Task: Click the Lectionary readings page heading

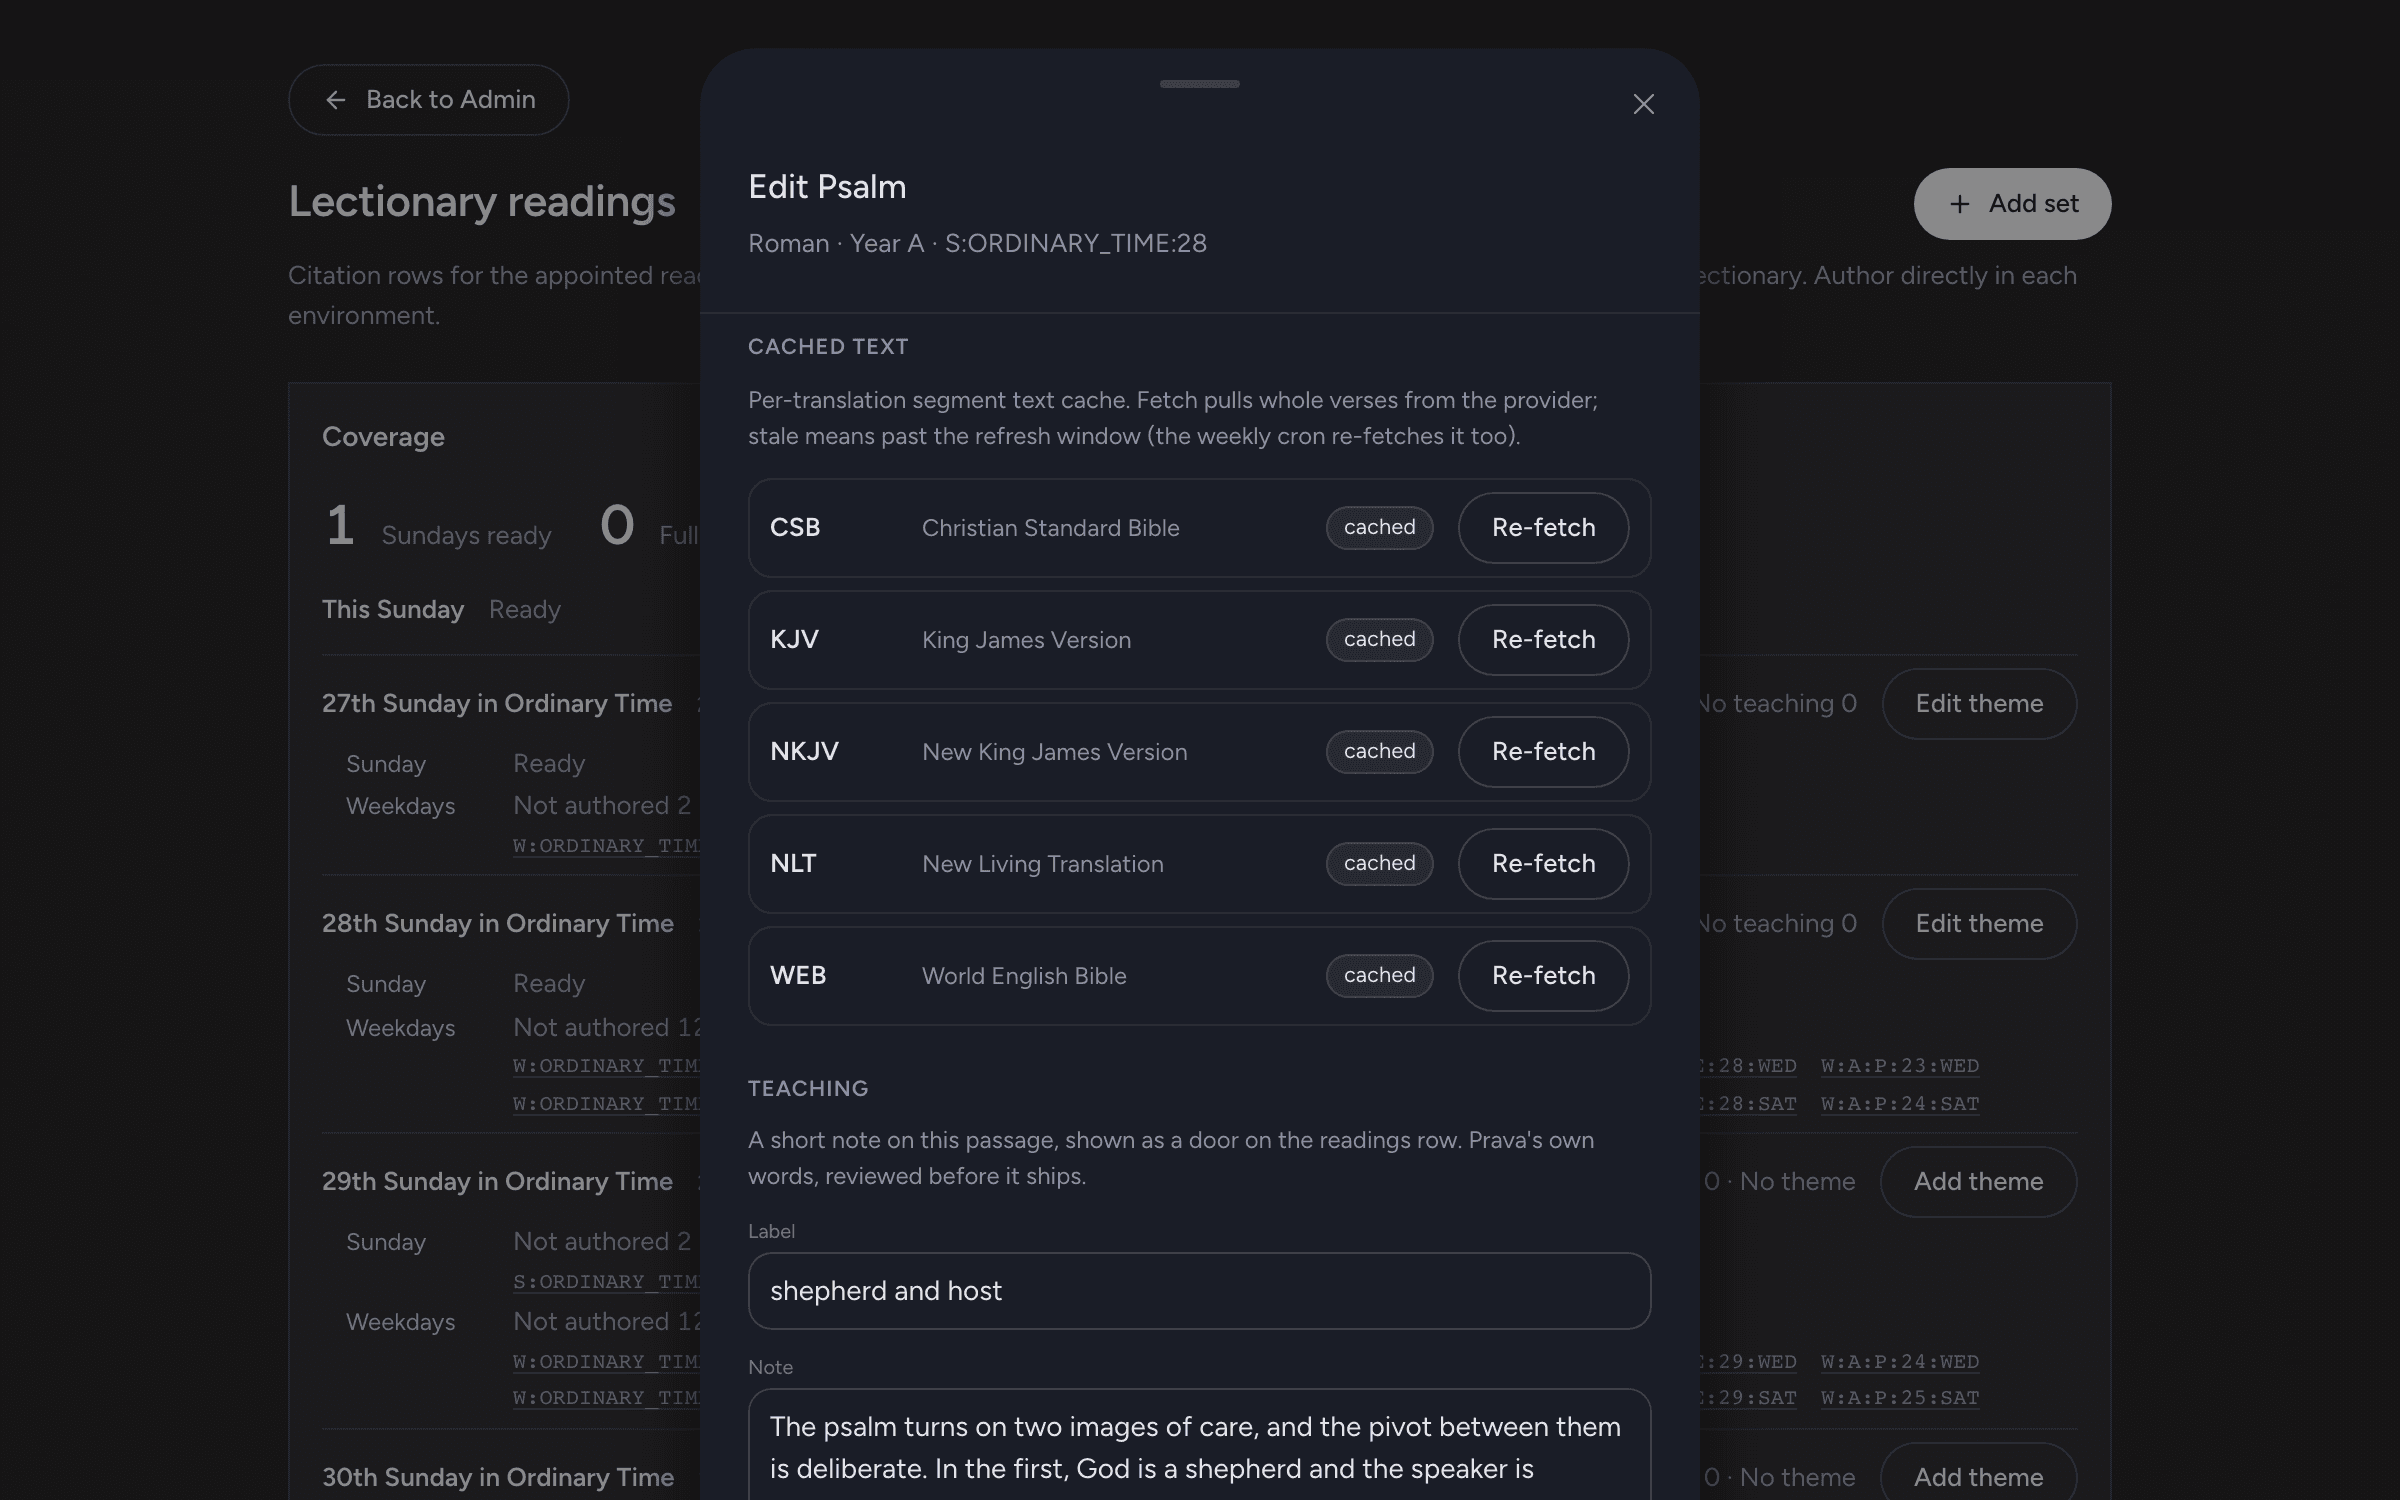Action: [482, 202]
